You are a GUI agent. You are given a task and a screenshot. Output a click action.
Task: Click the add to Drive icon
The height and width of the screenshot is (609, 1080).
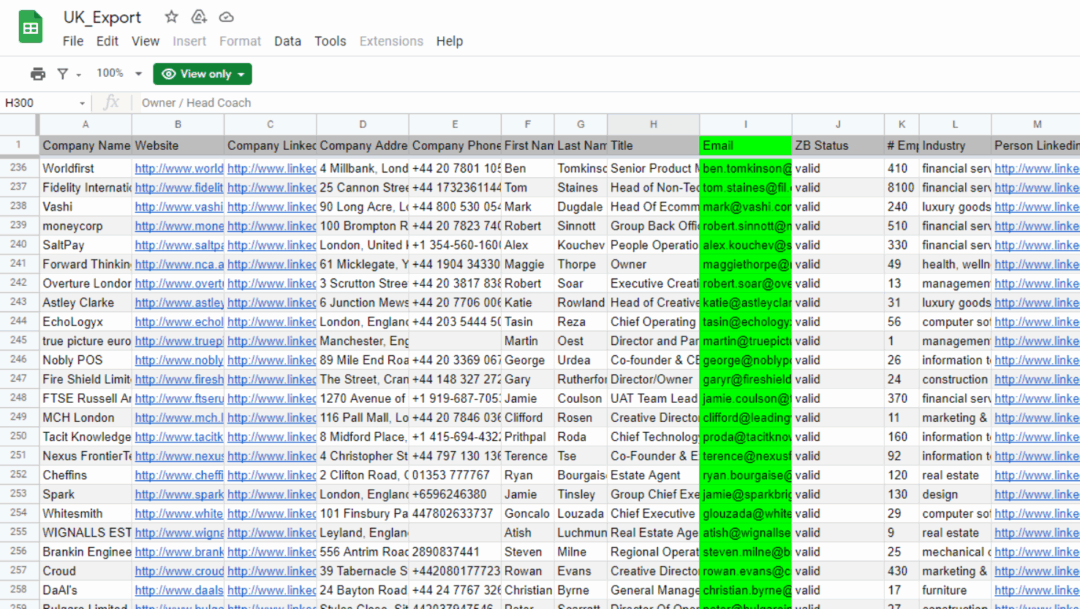[x=198, y=17]
